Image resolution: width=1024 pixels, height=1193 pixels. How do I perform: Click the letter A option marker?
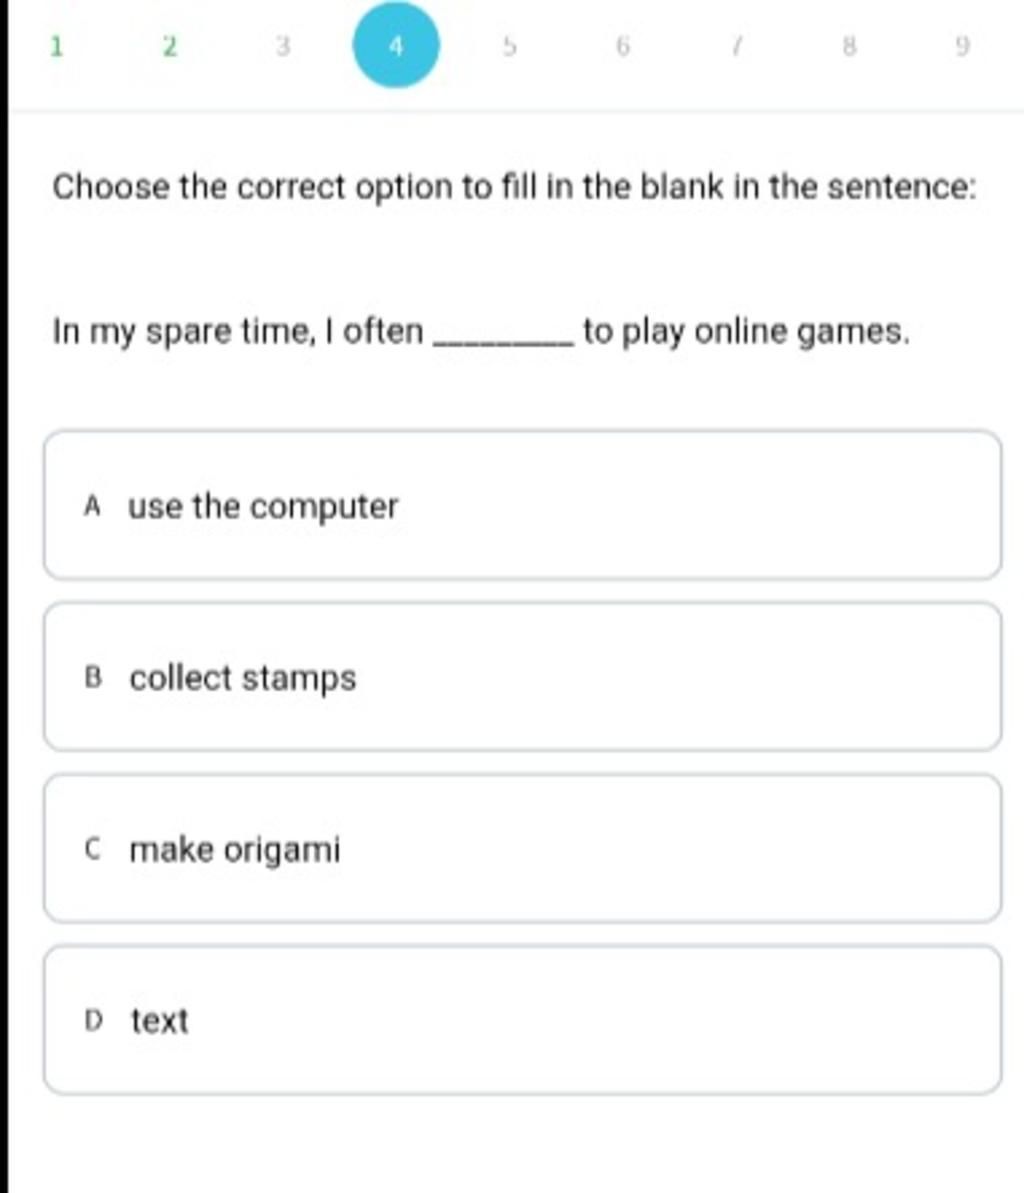93,506
